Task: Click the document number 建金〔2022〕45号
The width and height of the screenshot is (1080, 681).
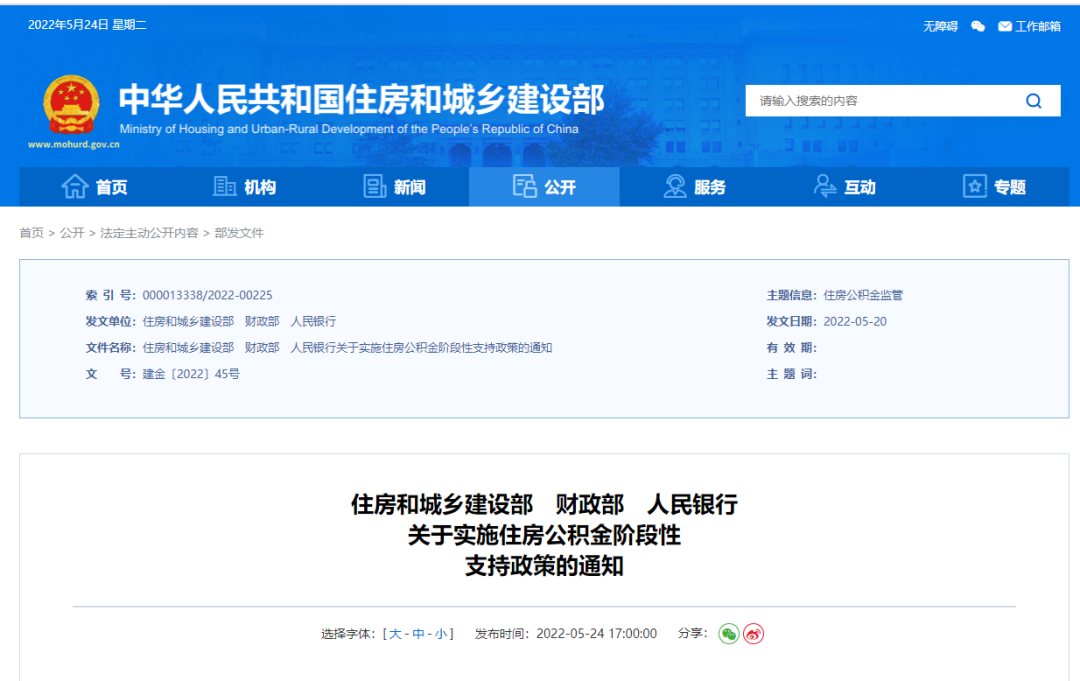Action: (191, 374)
